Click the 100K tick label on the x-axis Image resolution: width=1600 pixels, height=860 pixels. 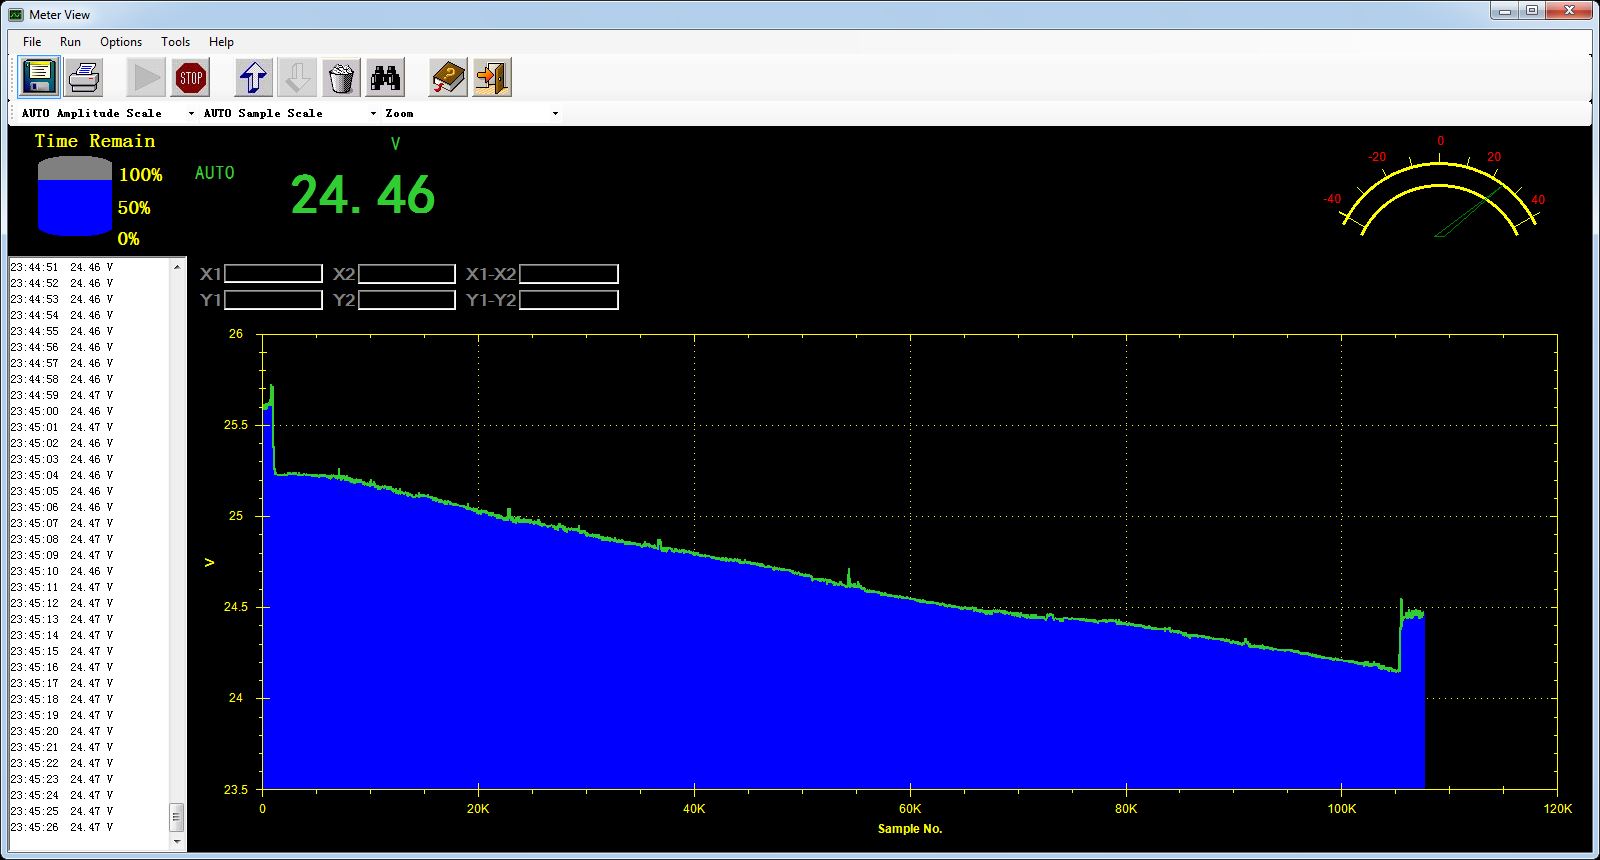point(1342,809)
